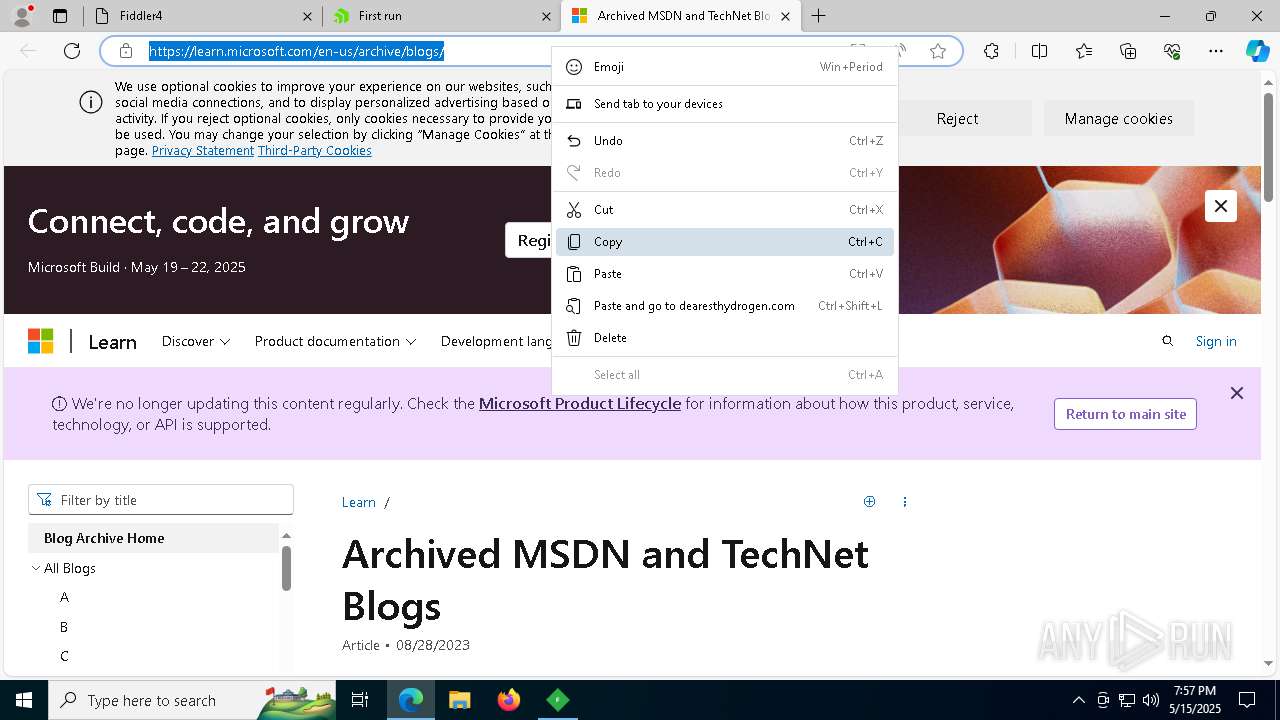
Task: Click the Manage cookies button
Action: (1118, 118)
